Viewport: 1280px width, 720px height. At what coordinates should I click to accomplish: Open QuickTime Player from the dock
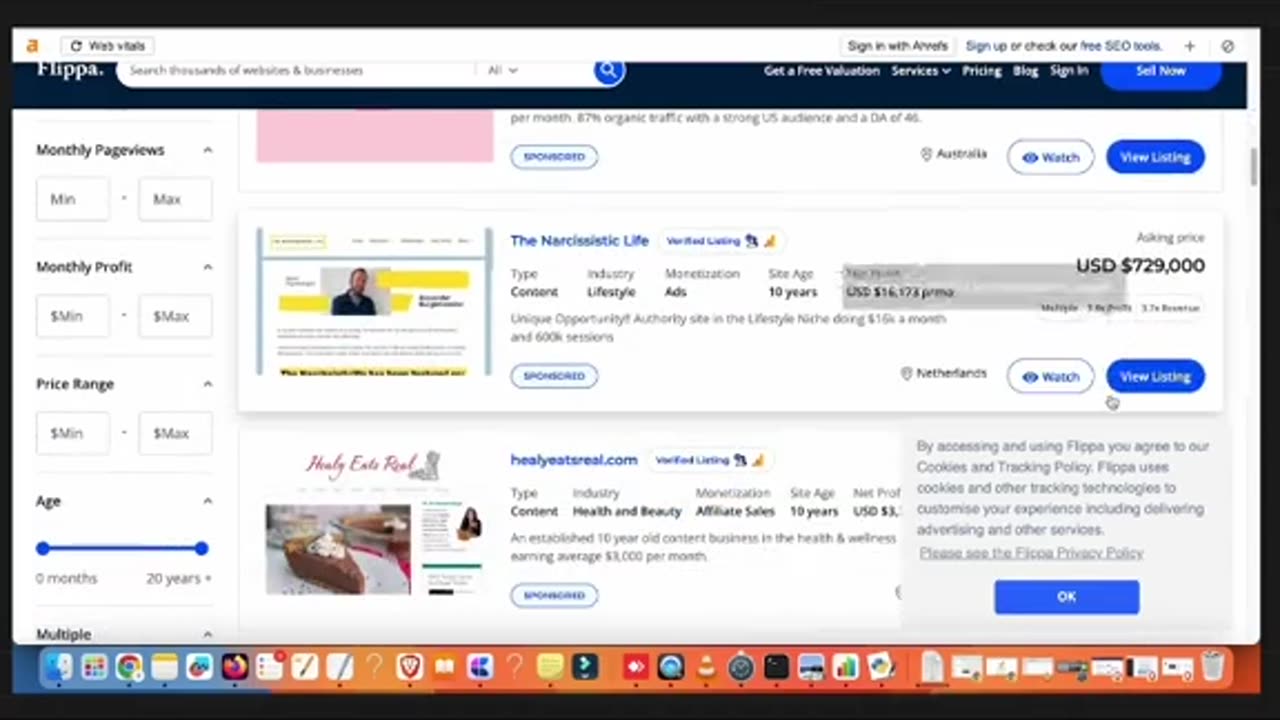(x=671, y=666)
